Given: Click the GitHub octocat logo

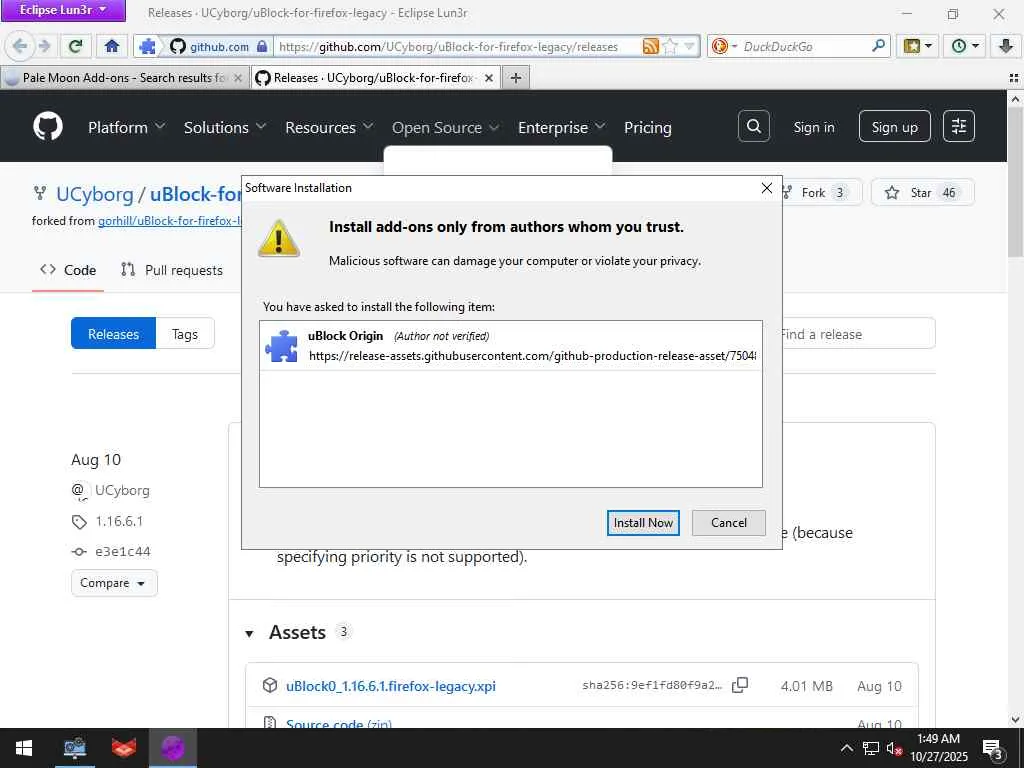Looking at the screenshot, I should 48,127.
